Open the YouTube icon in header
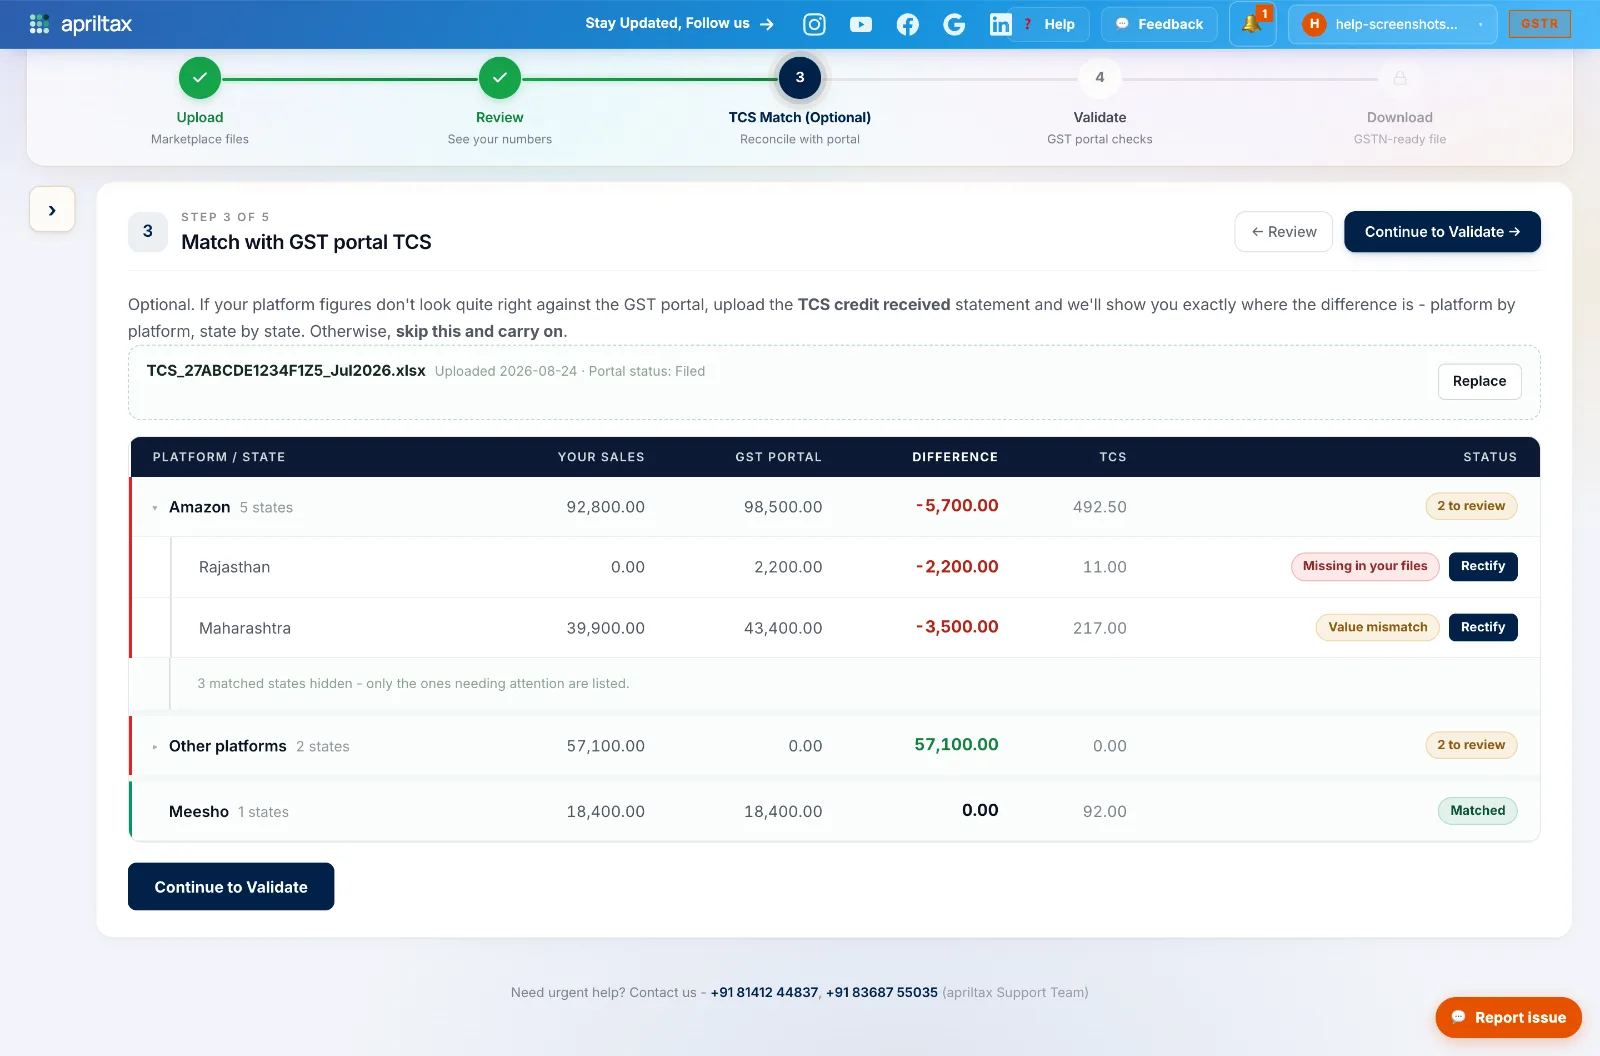 click(x=861, y=25)
